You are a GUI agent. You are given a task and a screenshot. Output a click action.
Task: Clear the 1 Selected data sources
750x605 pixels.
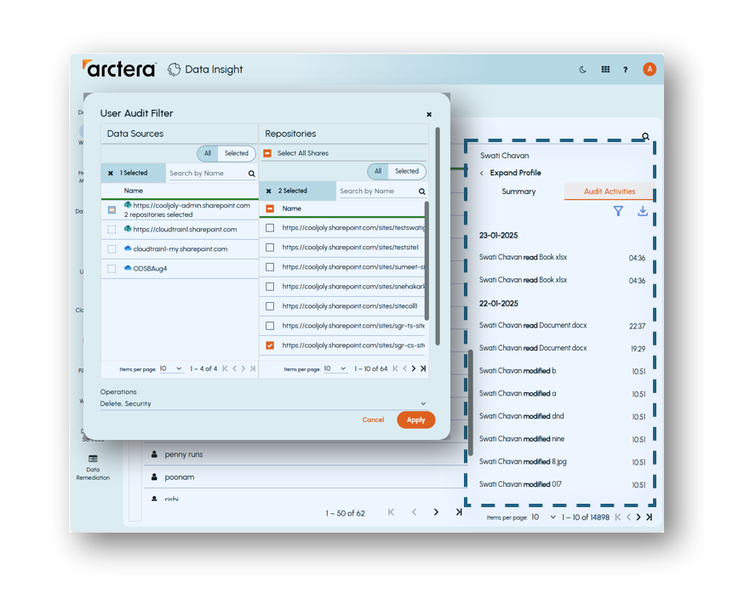pyautogui.click(x=110, y=173)
